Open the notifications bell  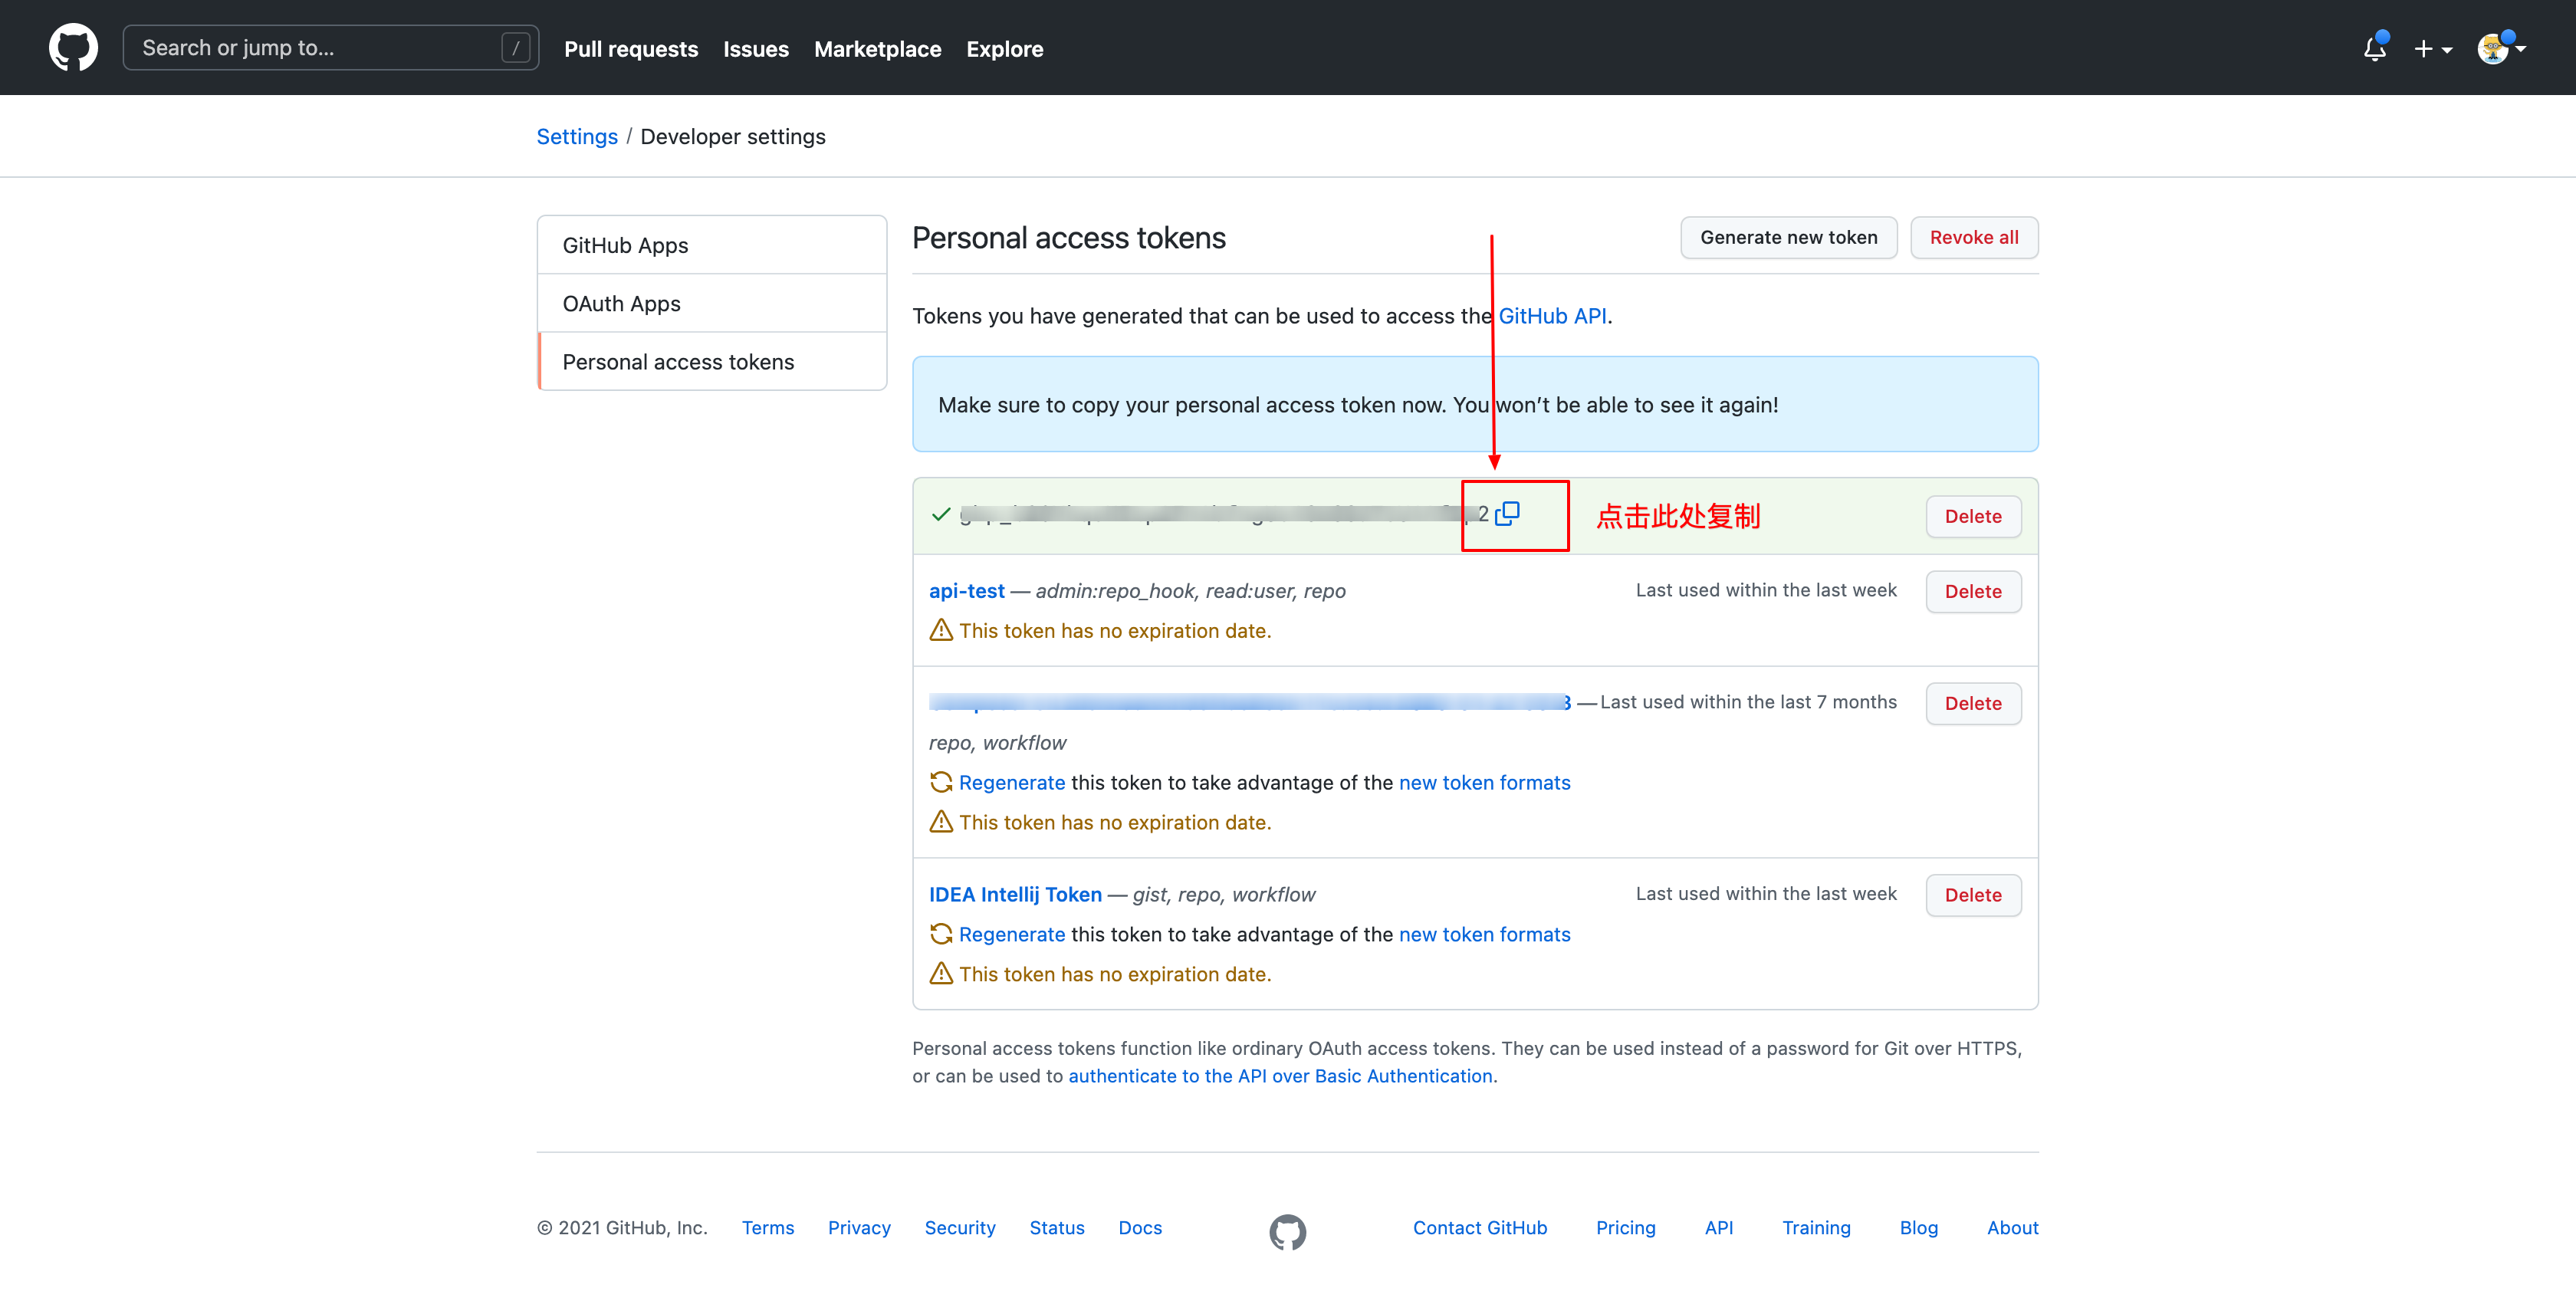(x=2375, y=48)
